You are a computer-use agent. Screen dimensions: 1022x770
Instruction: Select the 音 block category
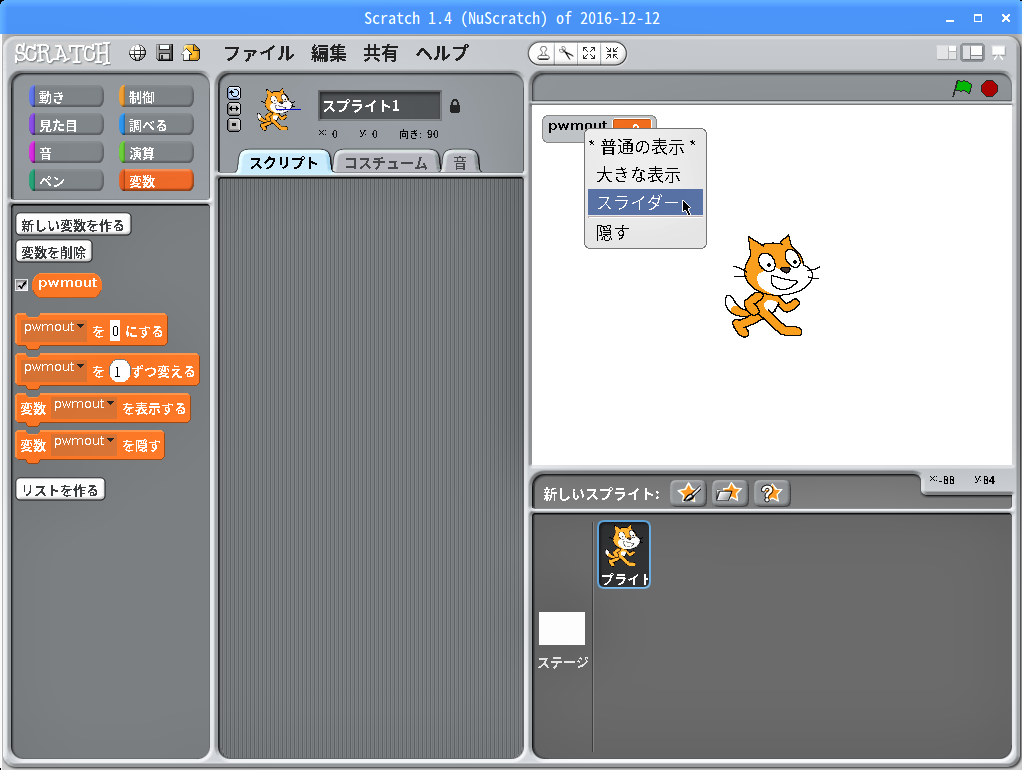[66, 153]
